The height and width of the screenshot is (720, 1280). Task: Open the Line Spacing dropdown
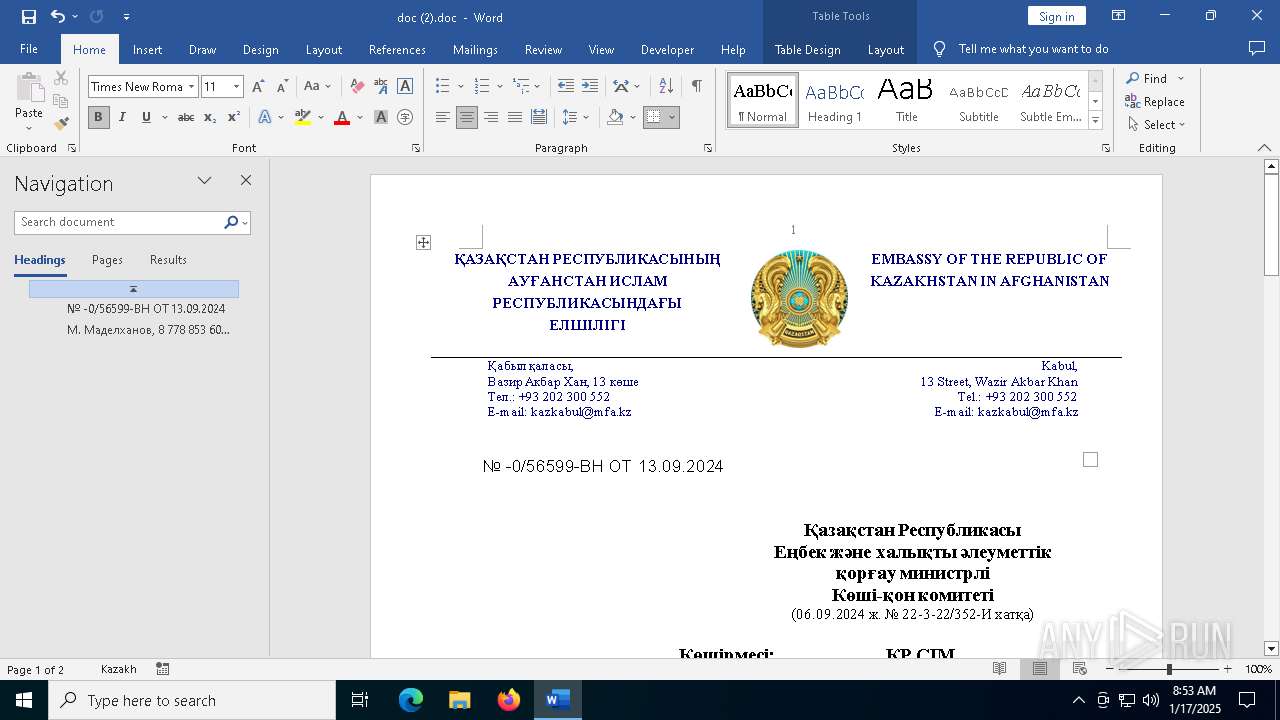click(575, 117)
